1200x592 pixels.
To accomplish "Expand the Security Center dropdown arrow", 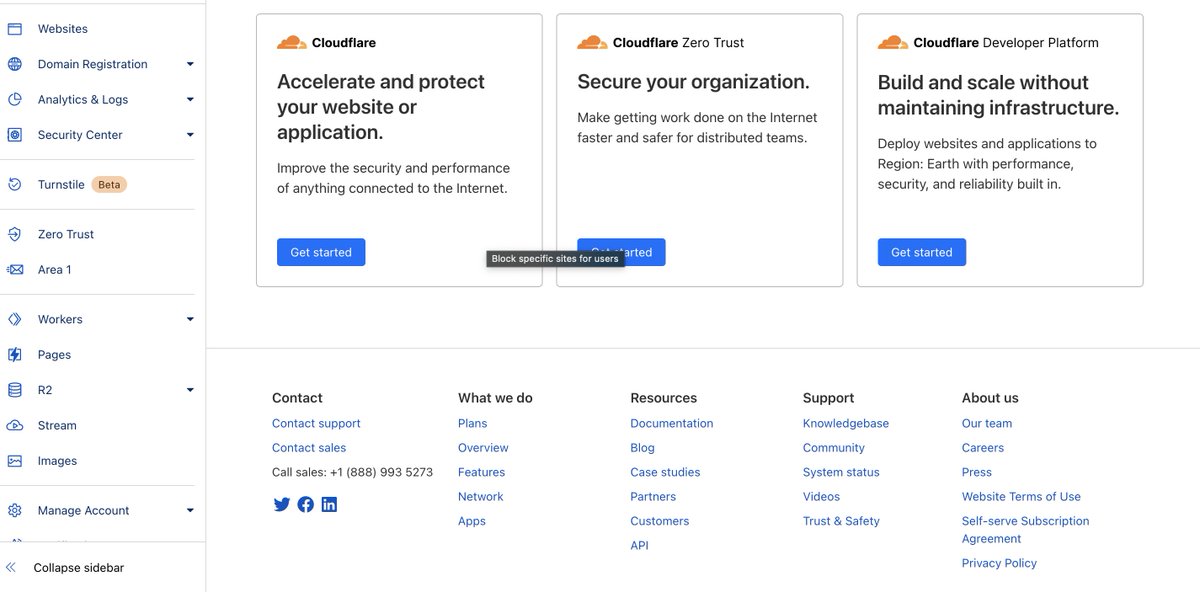I will tap(190, 135).
